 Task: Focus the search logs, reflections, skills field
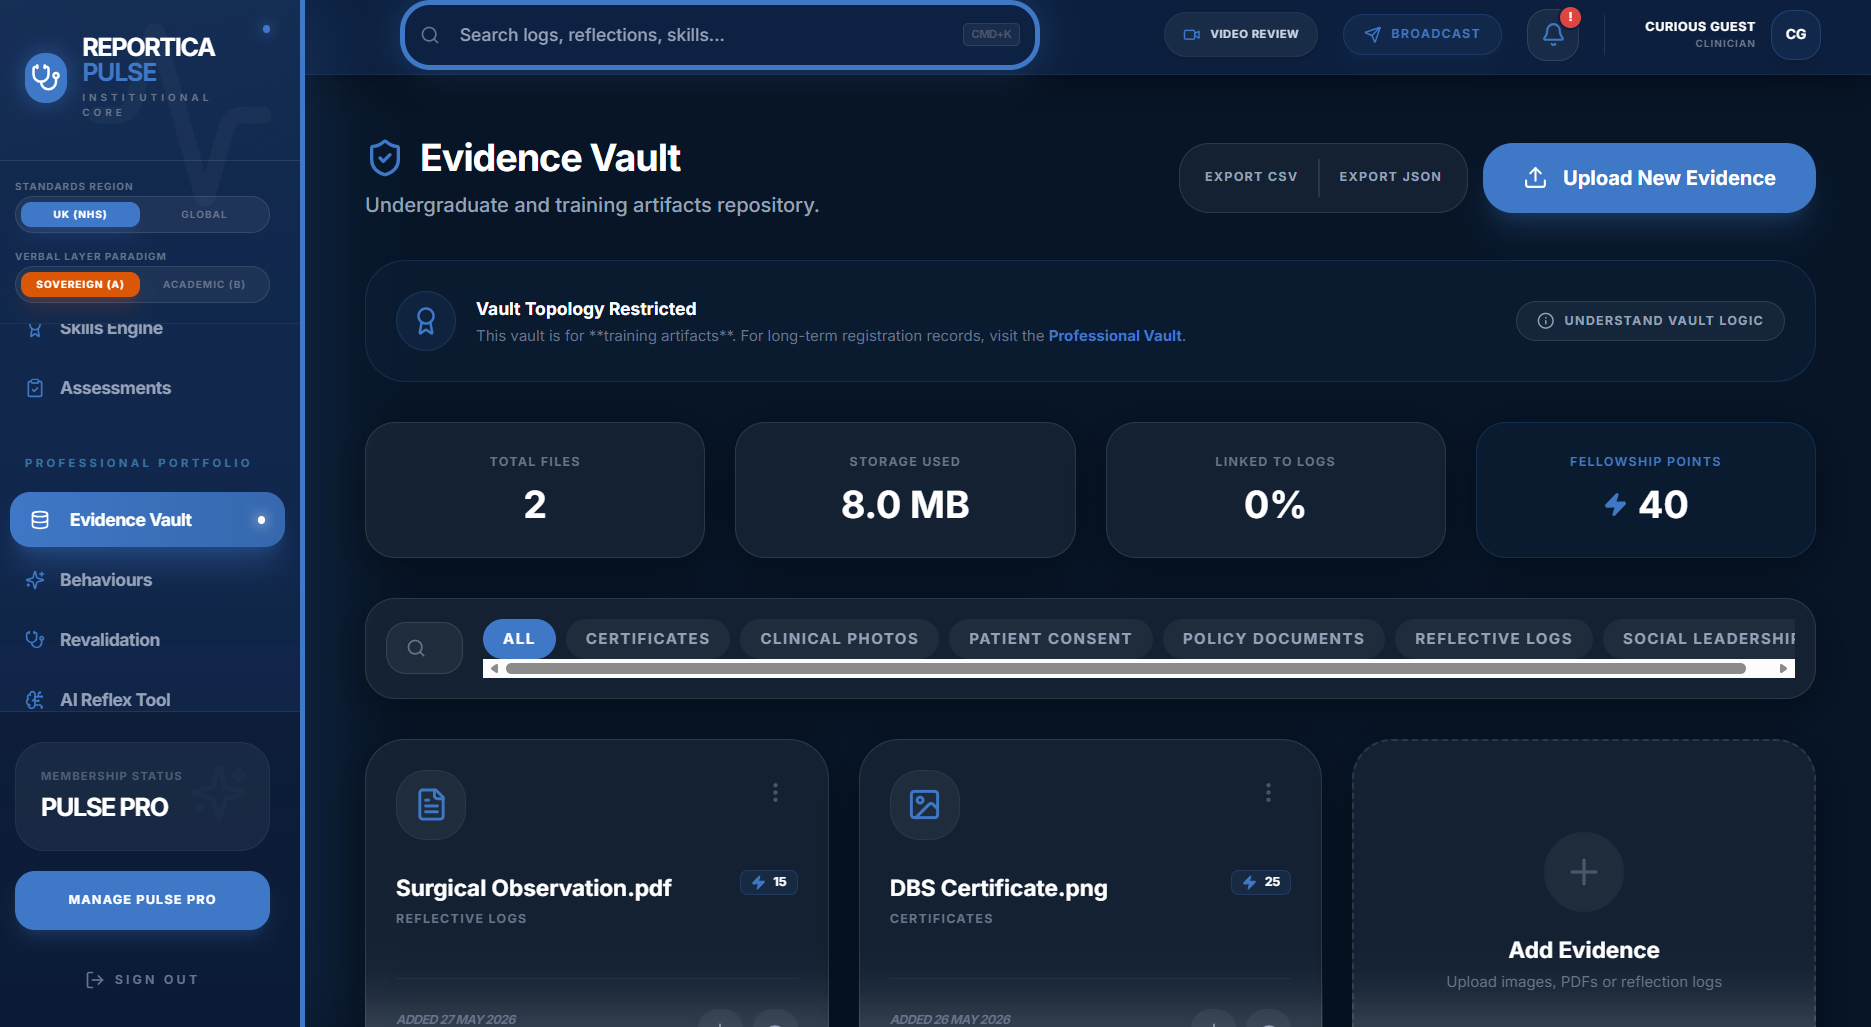coord(720,35)
